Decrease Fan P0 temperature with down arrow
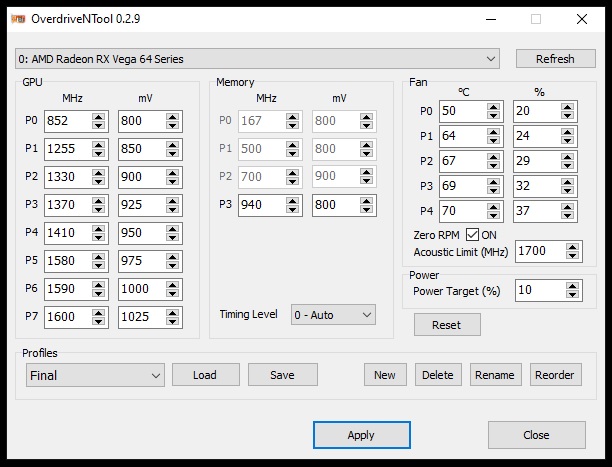The height and width of the screenshot is (467, 612). pos(493,116)
